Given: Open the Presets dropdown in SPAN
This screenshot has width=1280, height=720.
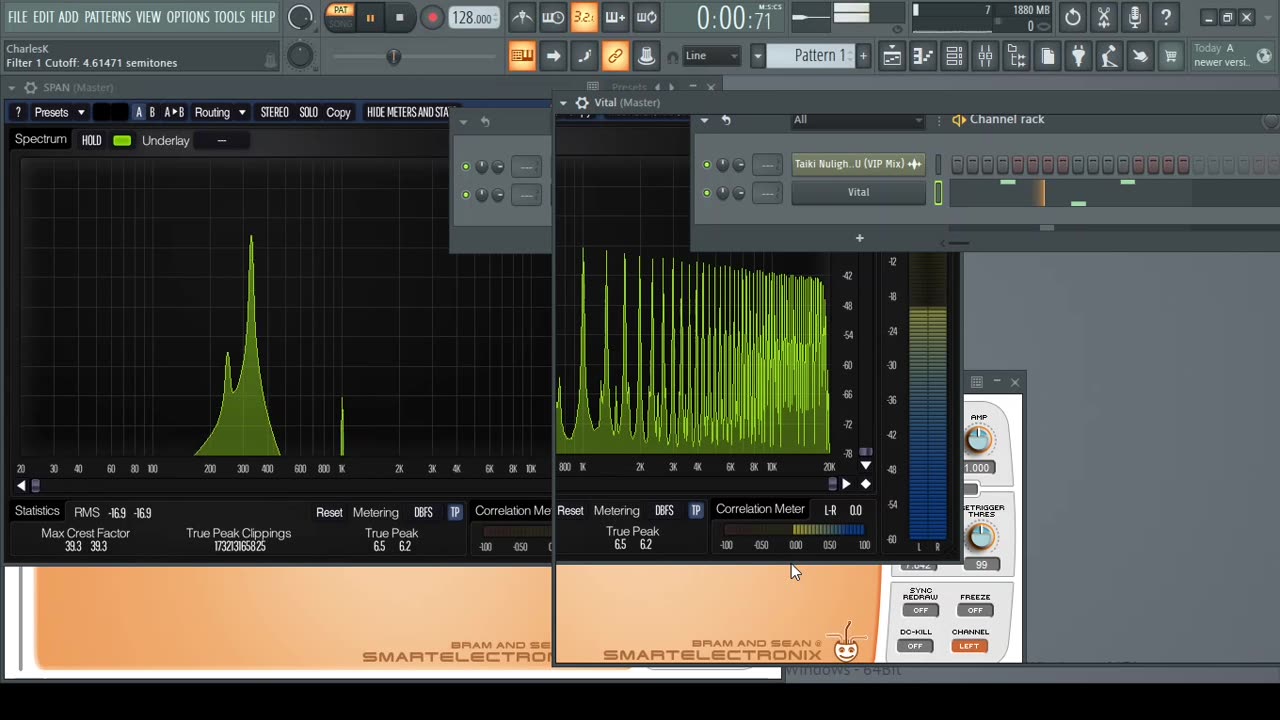Looking at the screenshot, I should click(59, 112).
